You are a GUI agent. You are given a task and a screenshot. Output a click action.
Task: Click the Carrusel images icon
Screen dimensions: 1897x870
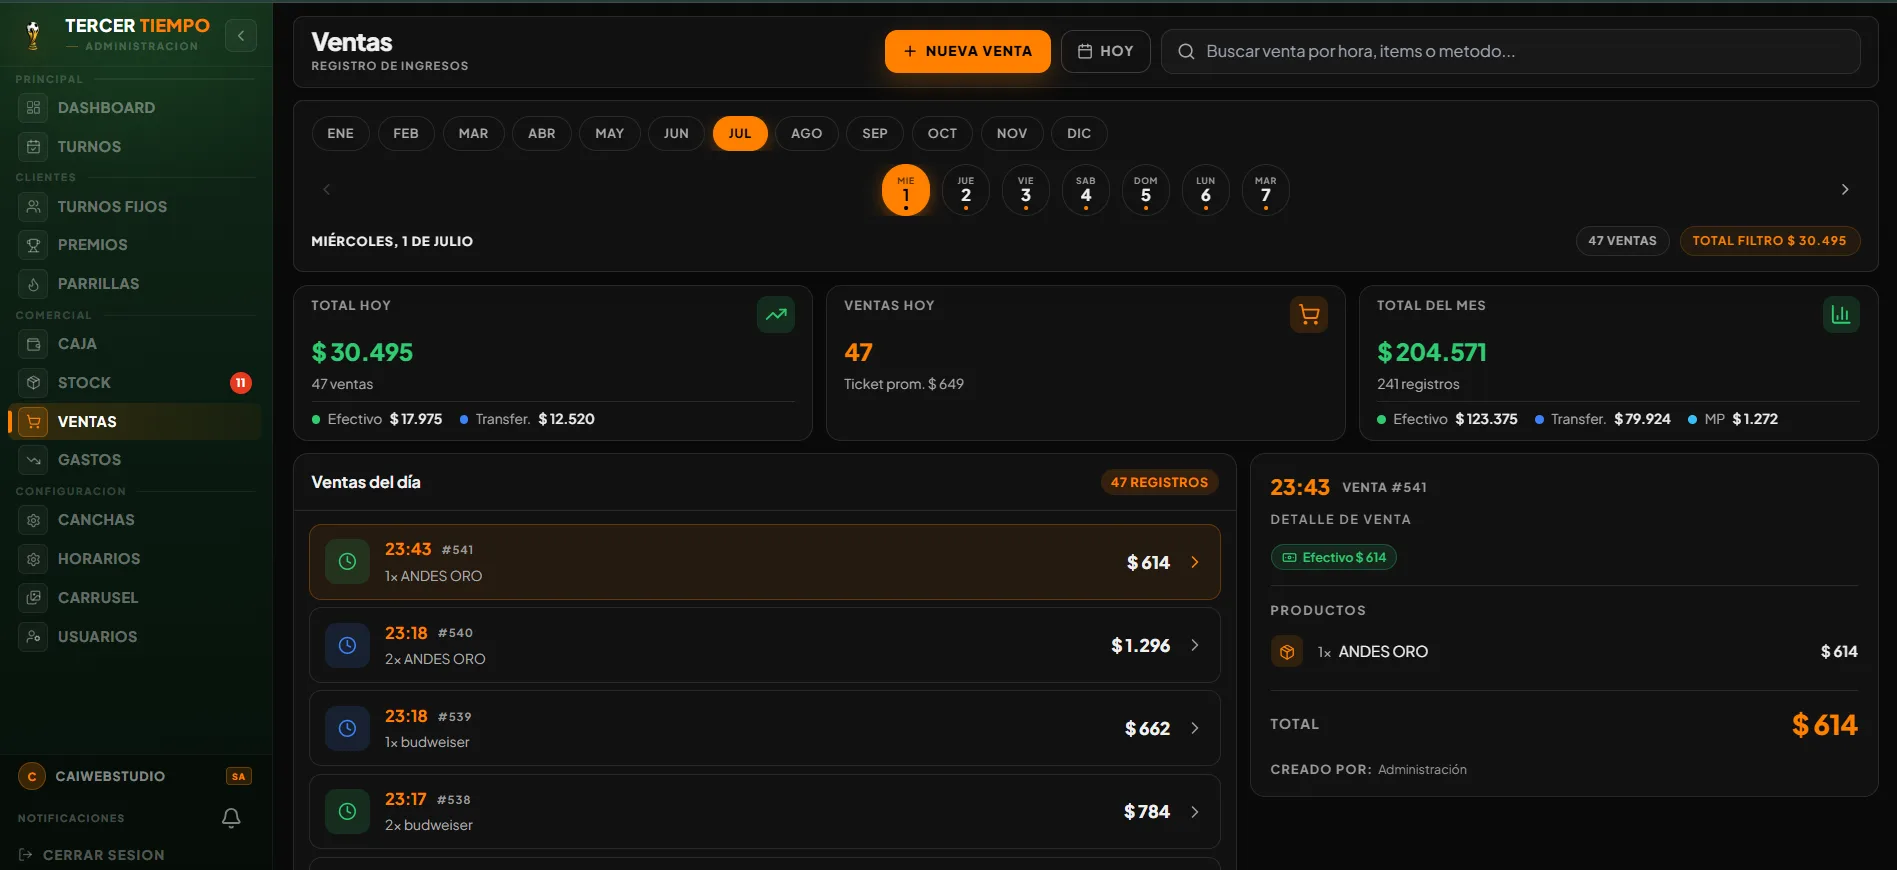point(33,597)
